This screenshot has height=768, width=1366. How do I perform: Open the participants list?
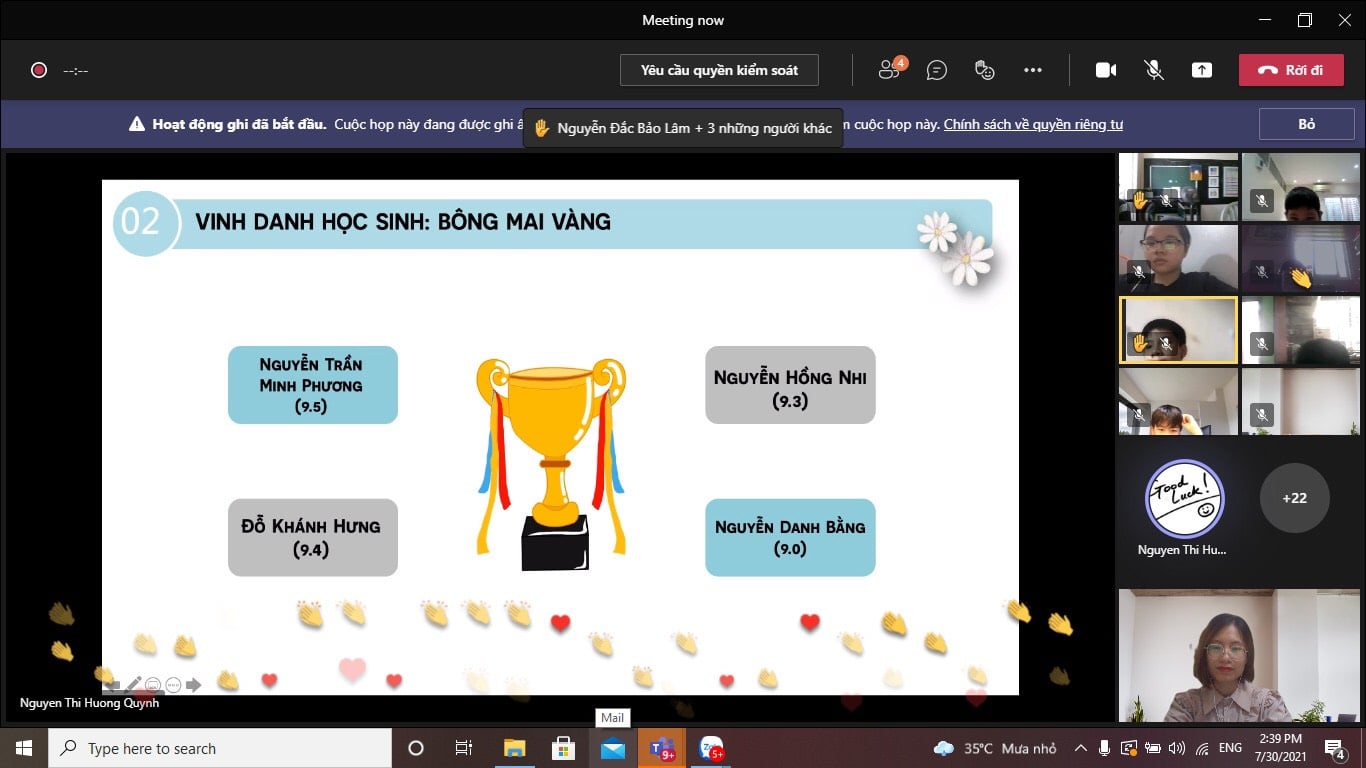pyautogui.click(x=889, y=70)
